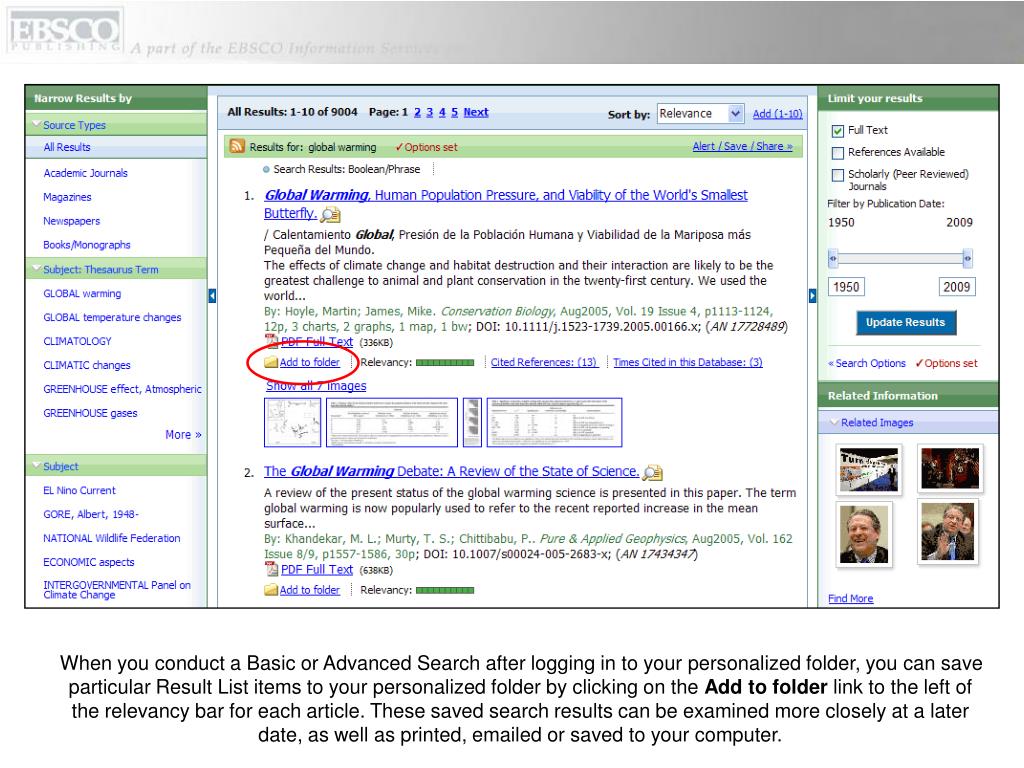Open Alert / Save / Share menu link

pos(743,146)
